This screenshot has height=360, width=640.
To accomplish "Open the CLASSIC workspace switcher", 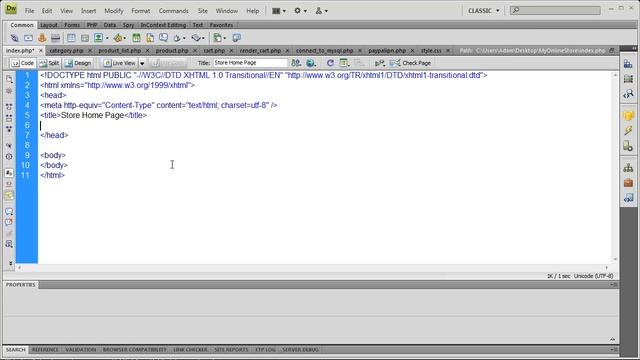I will click(x=484, y=11).
